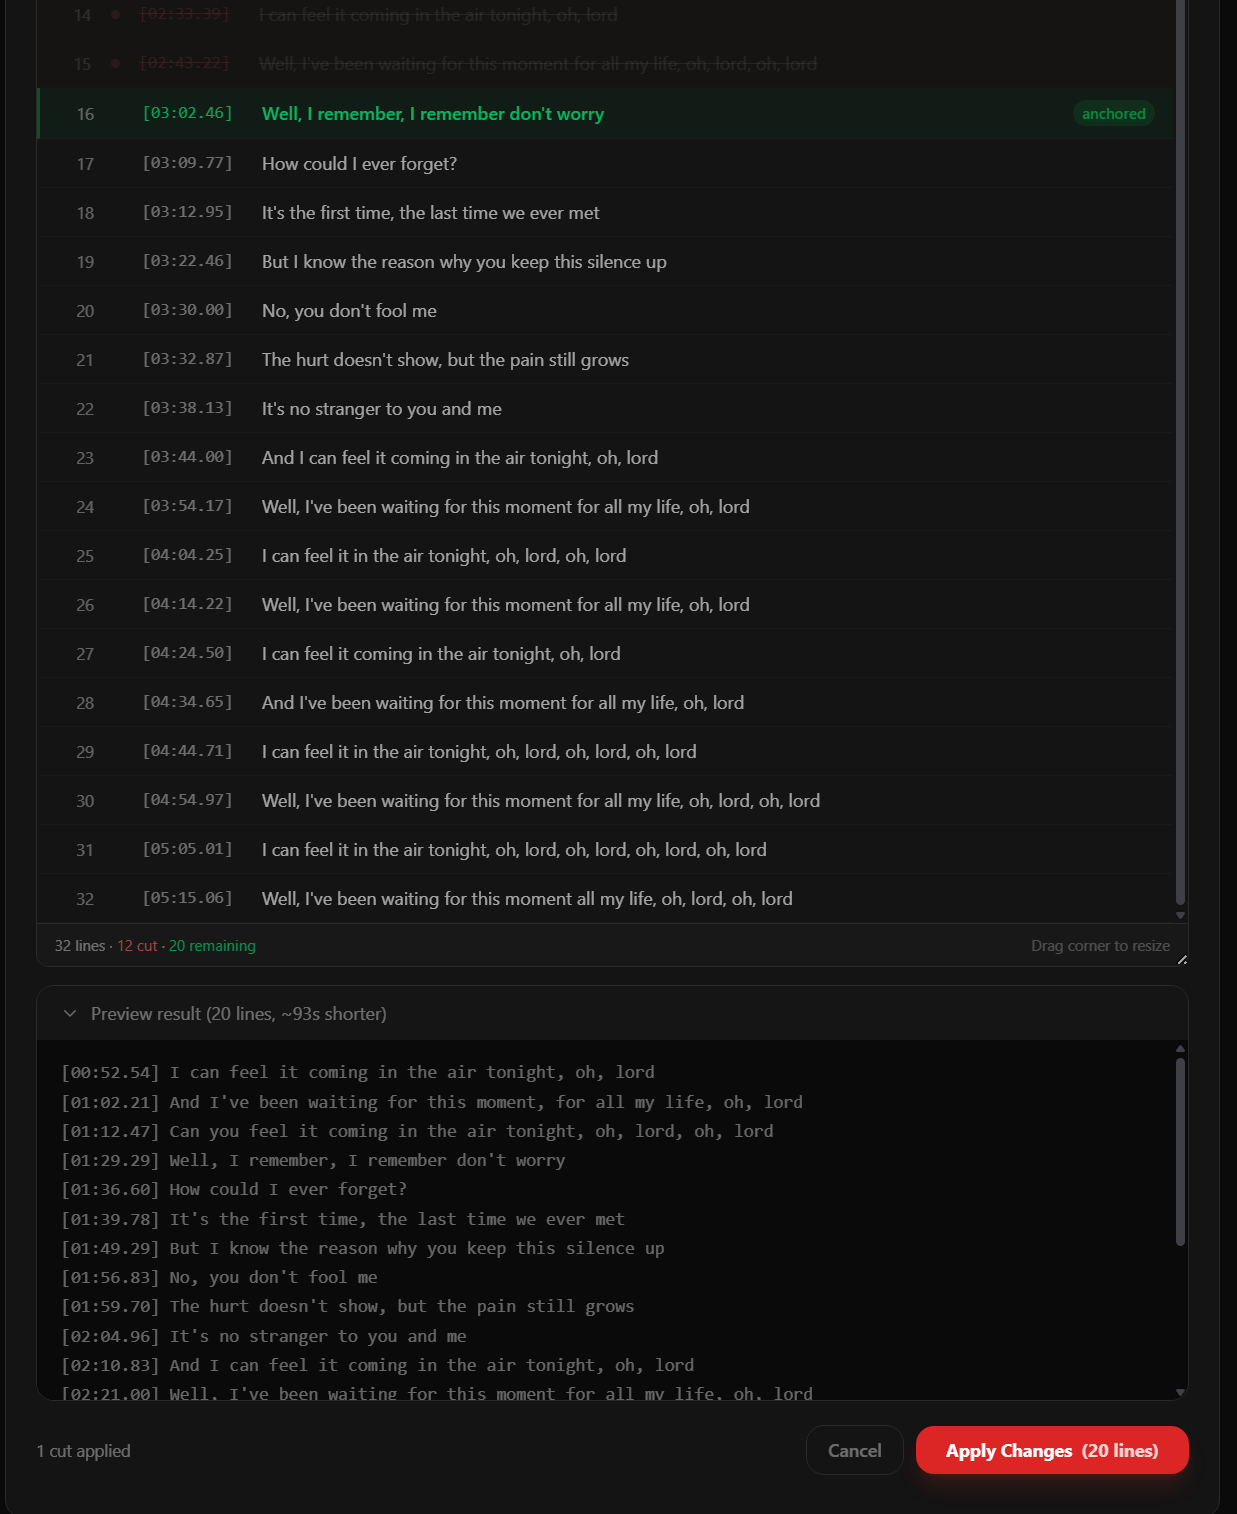Screen dimensions: 1237x1514
Task: Click the preview pane scrollbar thumb
Action: point(1180,1152)
